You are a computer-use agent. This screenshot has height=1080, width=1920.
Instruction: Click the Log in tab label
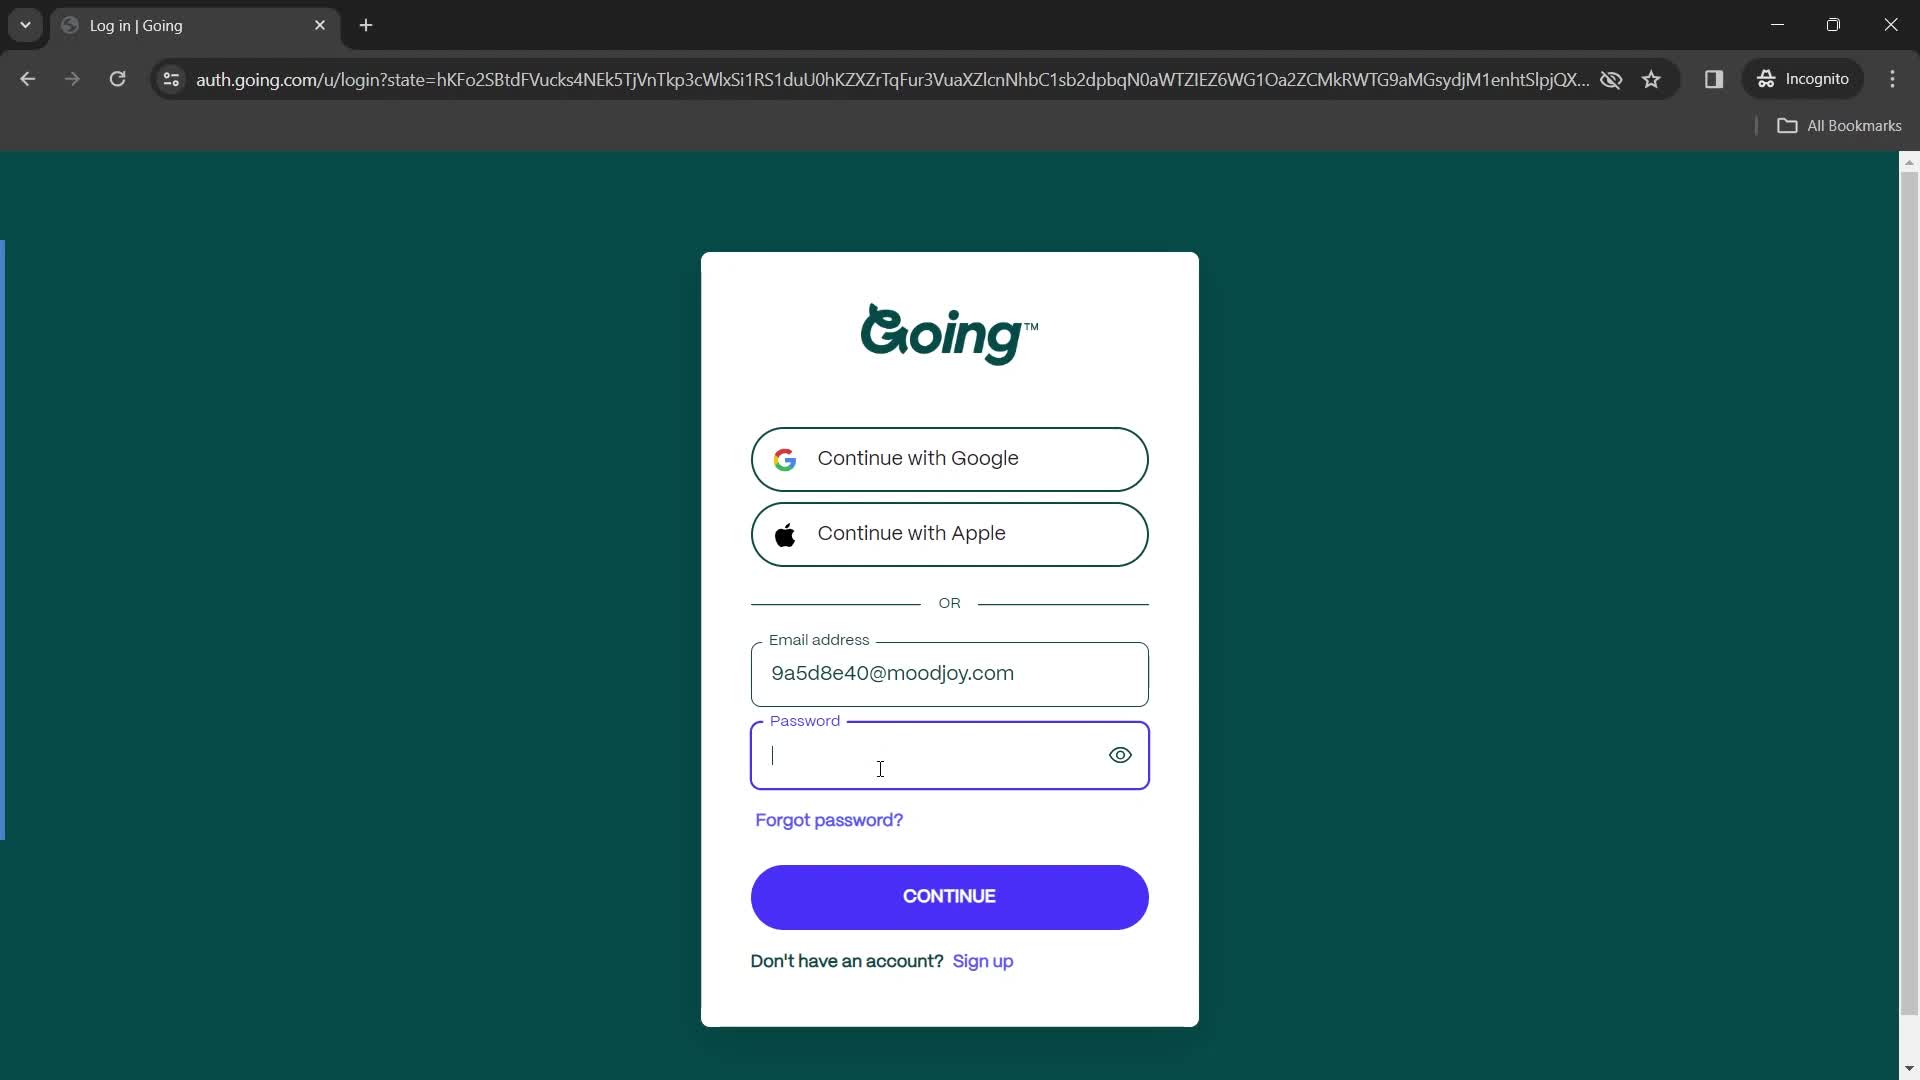pyautogui.click(x=137, y=25)
